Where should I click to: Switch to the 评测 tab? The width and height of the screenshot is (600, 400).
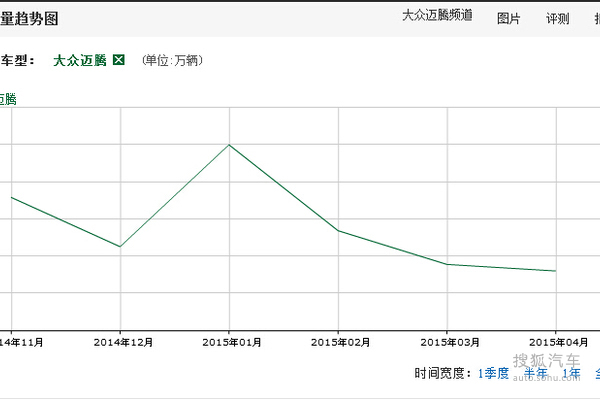557,18
